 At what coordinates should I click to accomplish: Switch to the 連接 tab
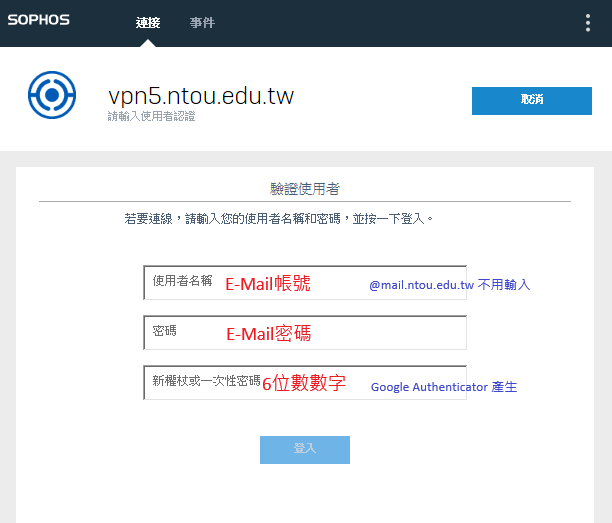pyautogui.click(x=148, y=23)
